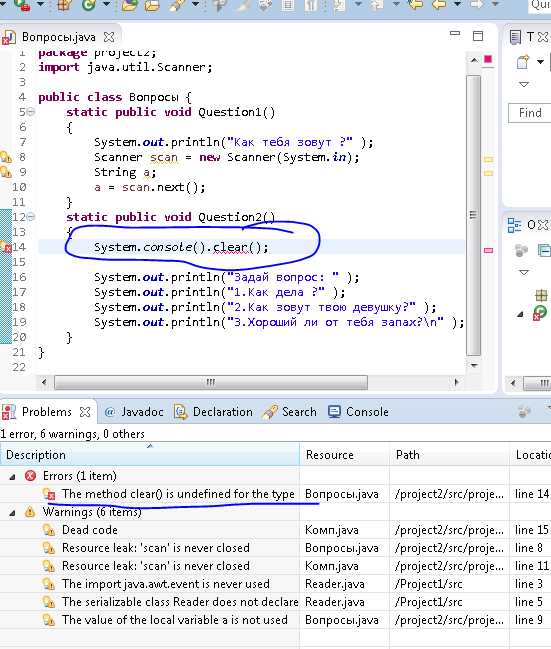Image resolution: width=551 pixels, height=649 pixels.
Task: Collapse the Warnings (6 items) group
Action: 12,513
